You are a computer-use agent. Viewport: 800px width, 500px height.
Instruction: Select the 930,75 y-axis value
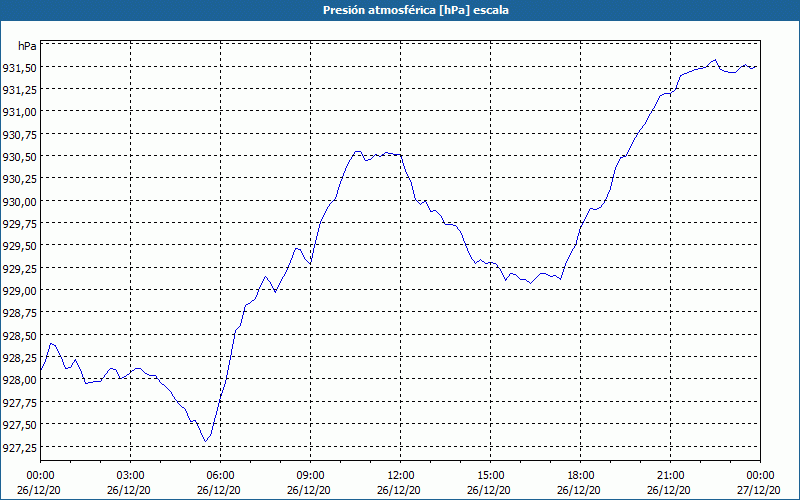(19, 134)
